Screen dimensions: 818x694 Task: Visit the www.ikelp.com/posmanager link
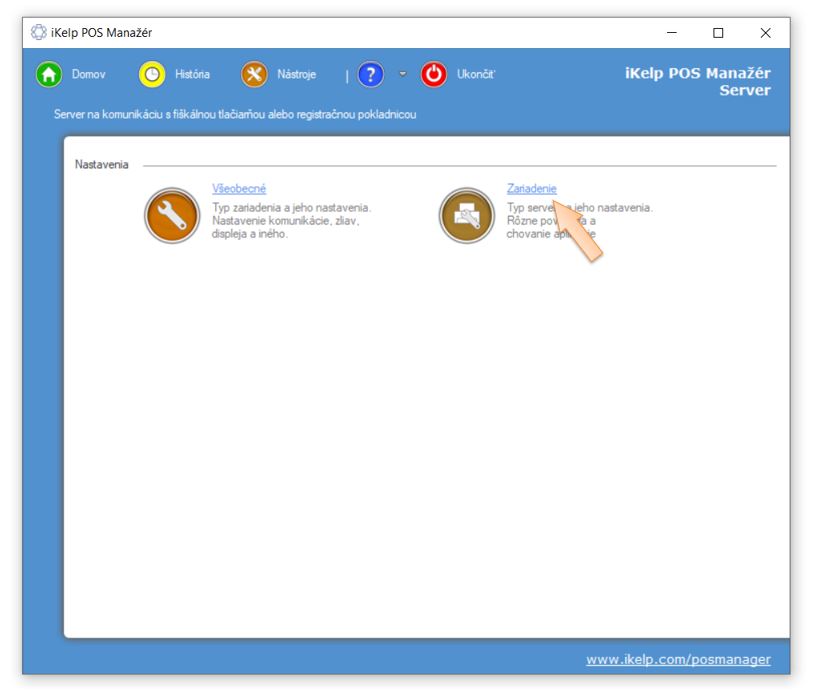tap(678, 660)
